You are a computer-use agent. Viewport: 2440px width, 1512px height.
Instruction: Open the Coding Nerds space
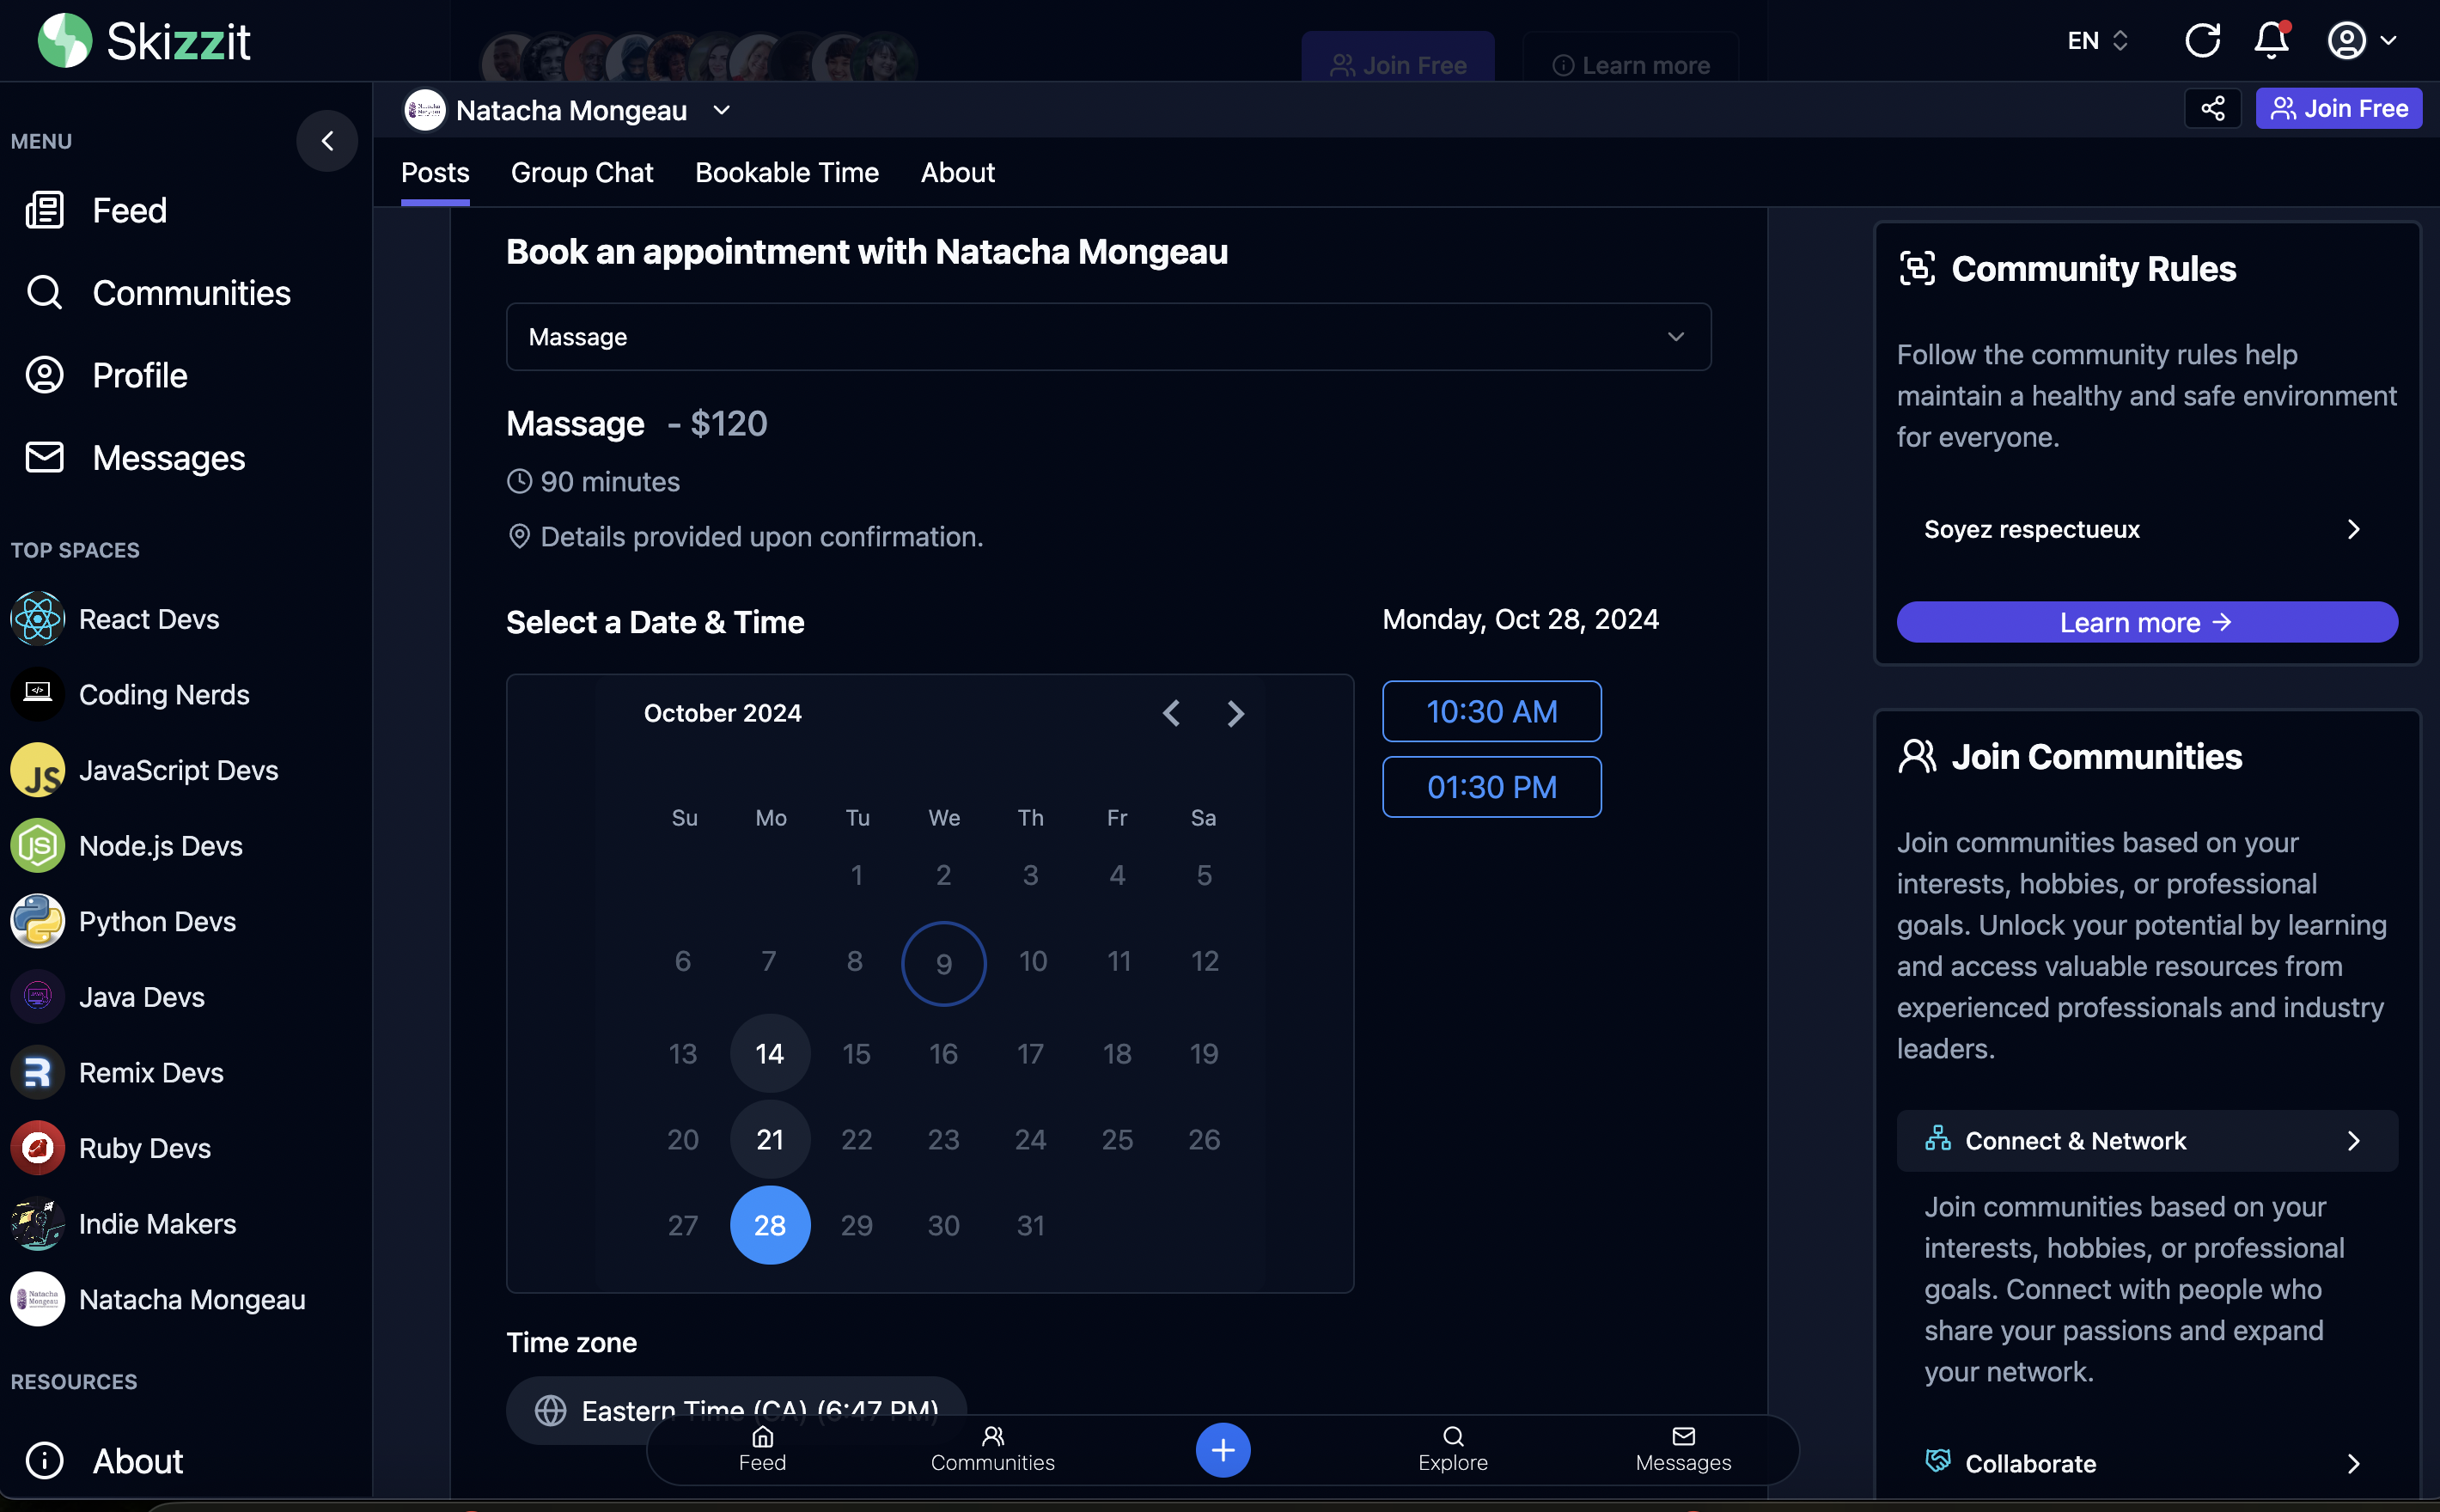(x=130, y=694)
